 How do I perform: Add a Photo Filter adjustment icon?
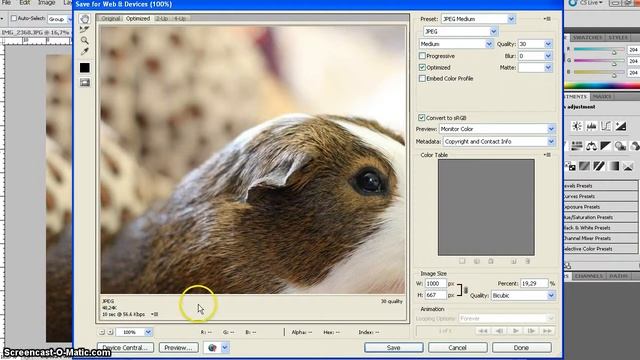[621, 146]
